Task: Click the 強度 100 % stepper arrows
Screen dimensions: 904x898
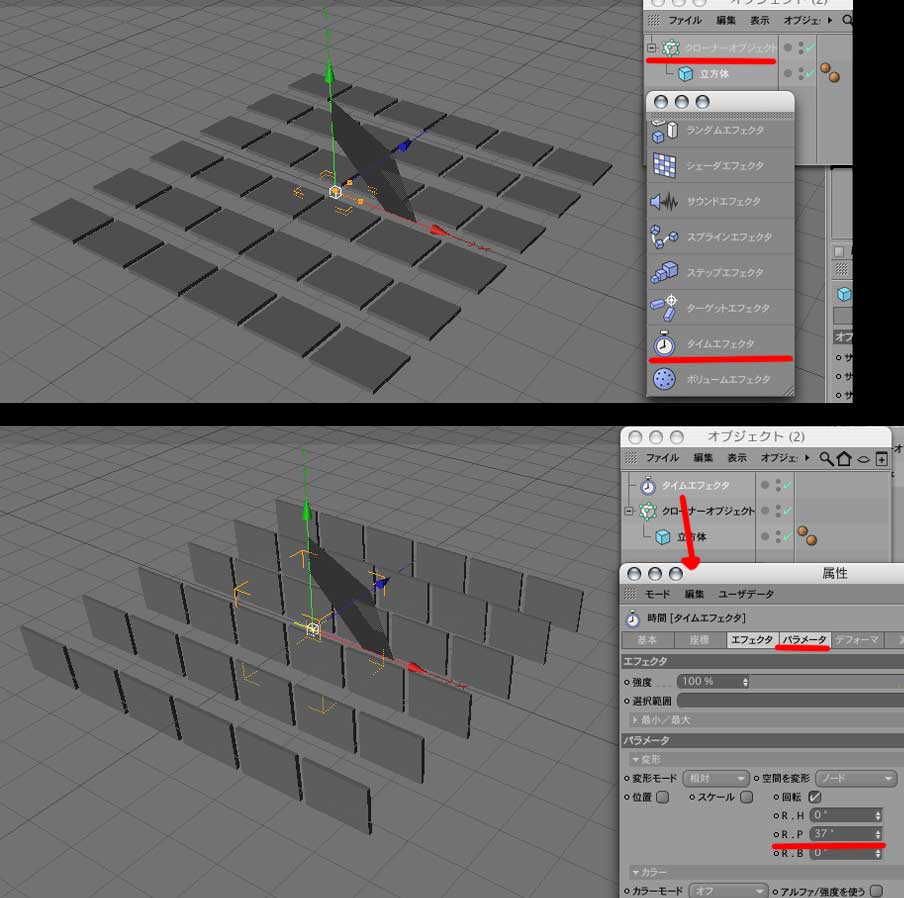Action: [745, 682]
